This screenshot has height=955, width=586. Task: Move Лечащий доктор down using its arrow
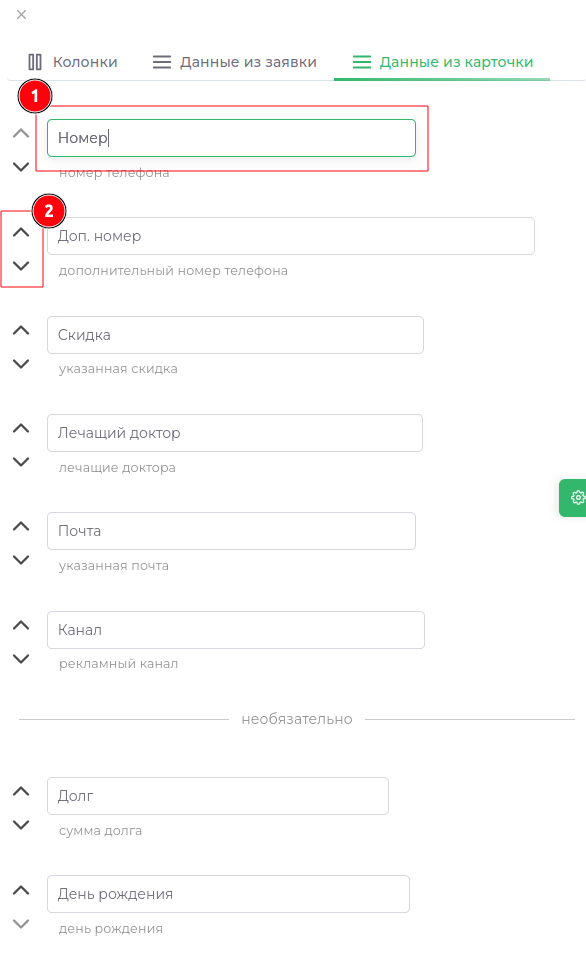(x=21, y=461)
